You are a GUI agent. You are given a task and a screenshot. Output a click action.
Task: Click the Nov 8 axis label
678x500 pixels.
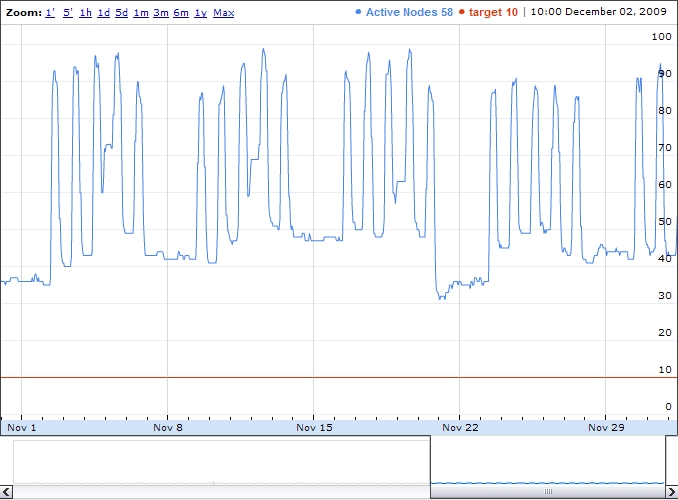click(168, 428)
